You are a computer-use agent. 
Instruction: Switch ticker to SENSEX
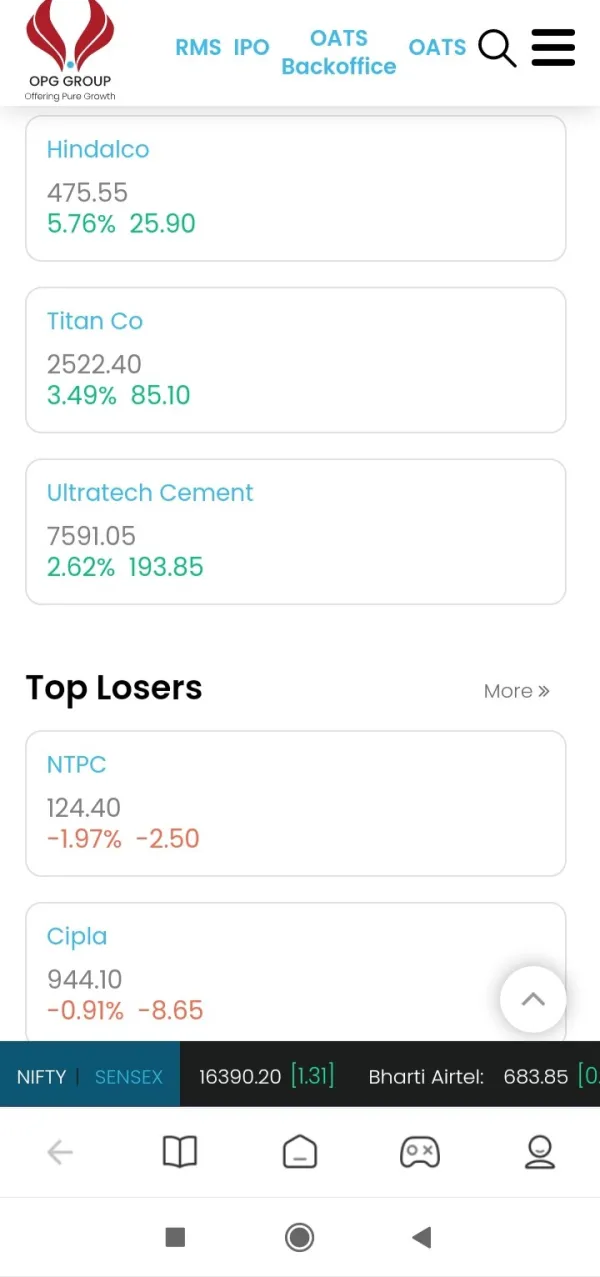129,1077
